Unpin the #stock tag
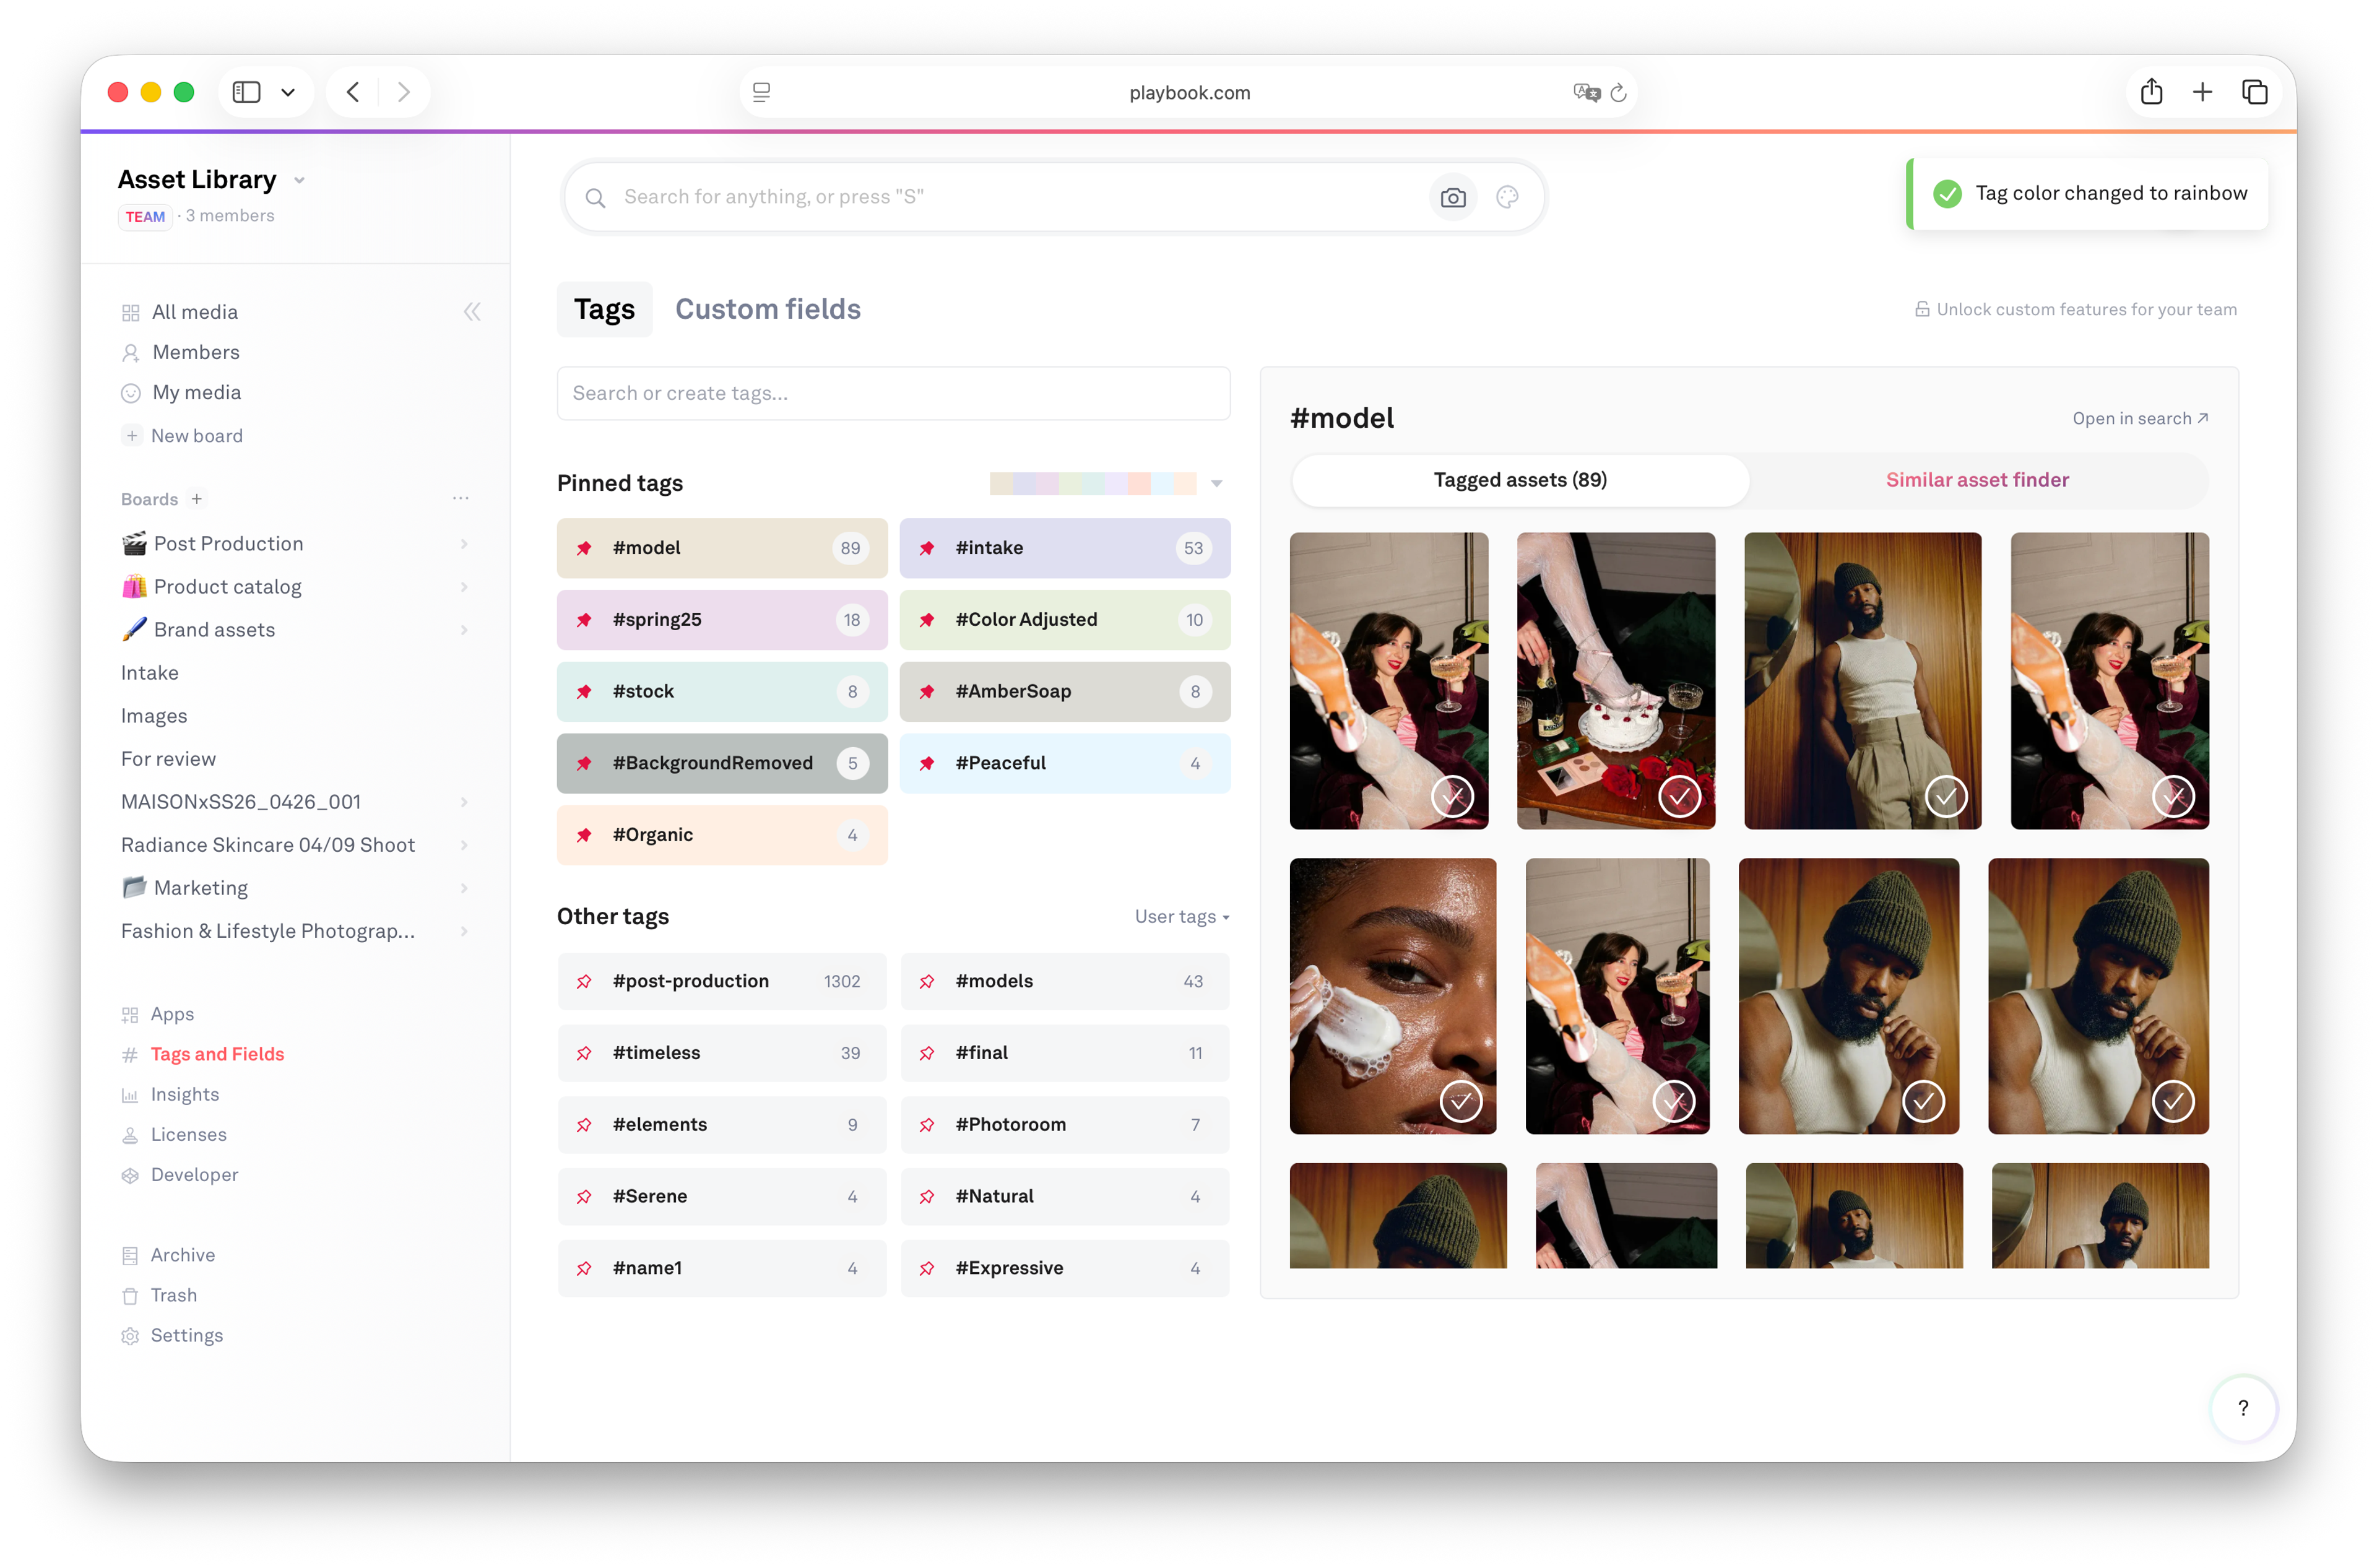This screenshot has height=1568, width=2377. [584, 691]
